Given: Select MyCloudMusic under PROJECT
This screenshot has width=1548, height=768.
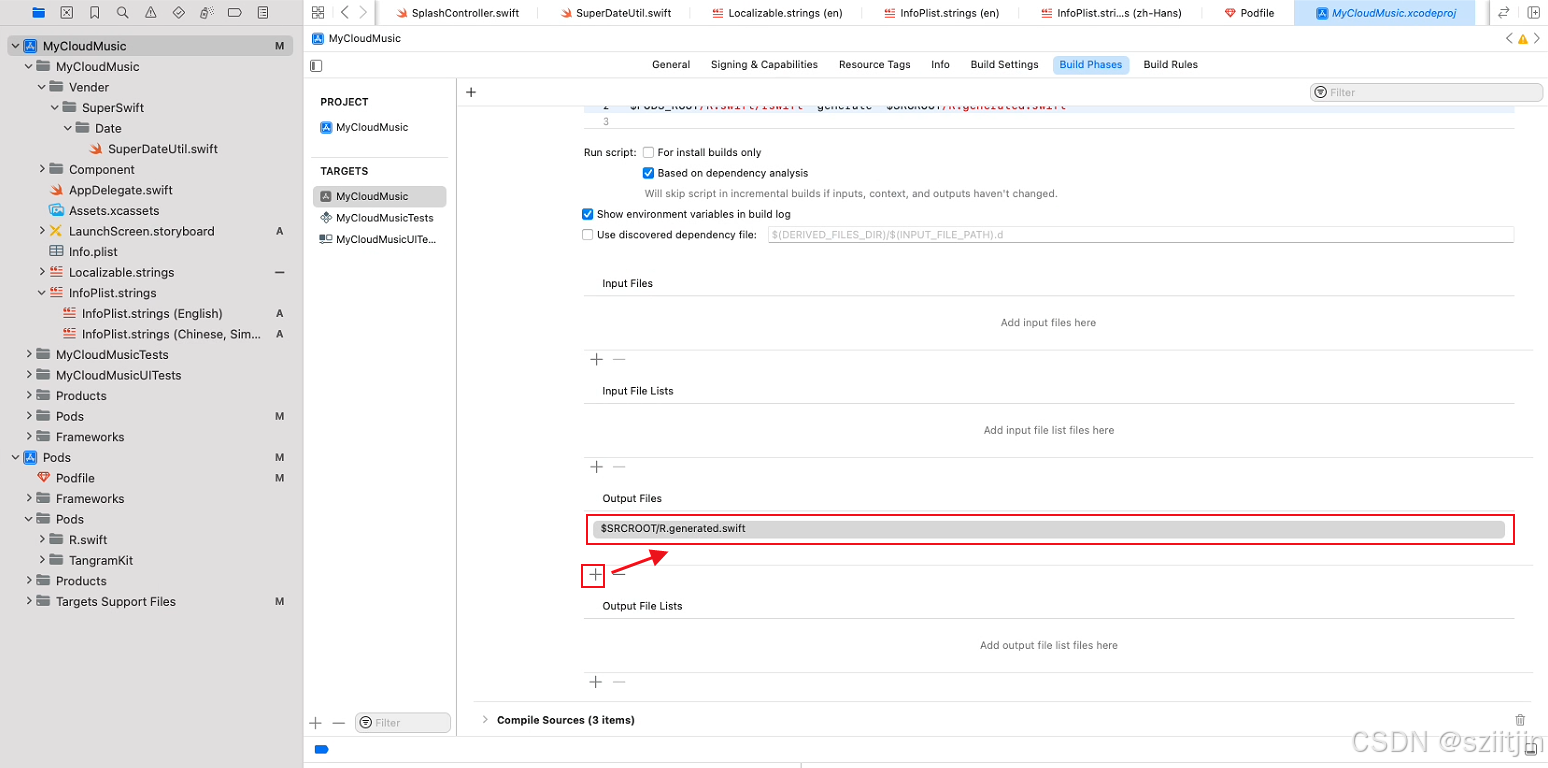Looking at the screenshot, I should 372,128.
